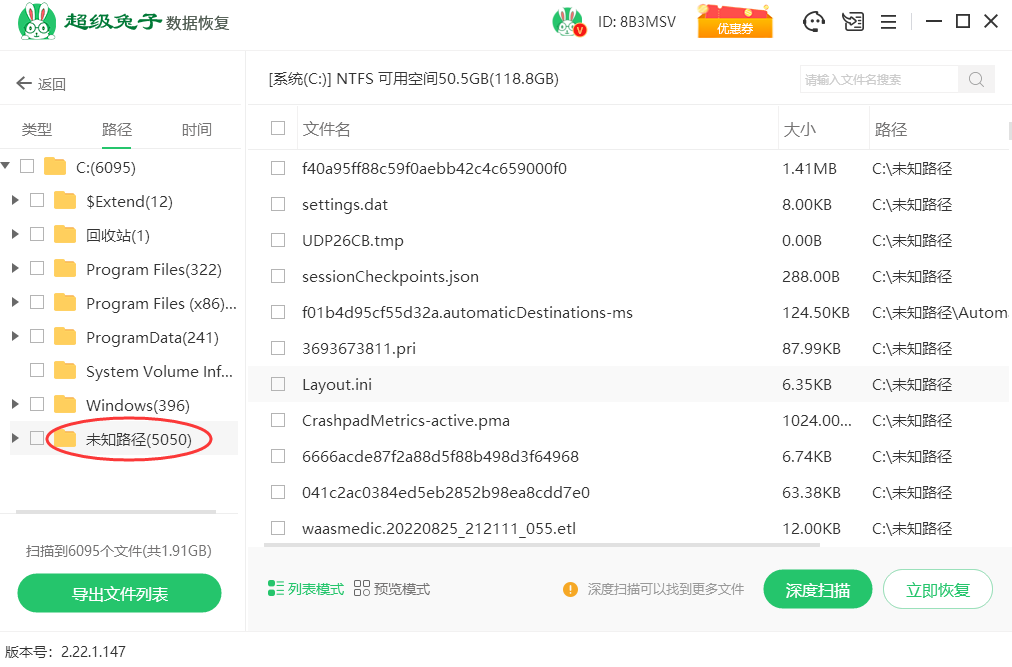The height and width of the screenshot is (667, 1012).
Task: Expand the ProgramData(241) tree node
Action: point(15,337)
